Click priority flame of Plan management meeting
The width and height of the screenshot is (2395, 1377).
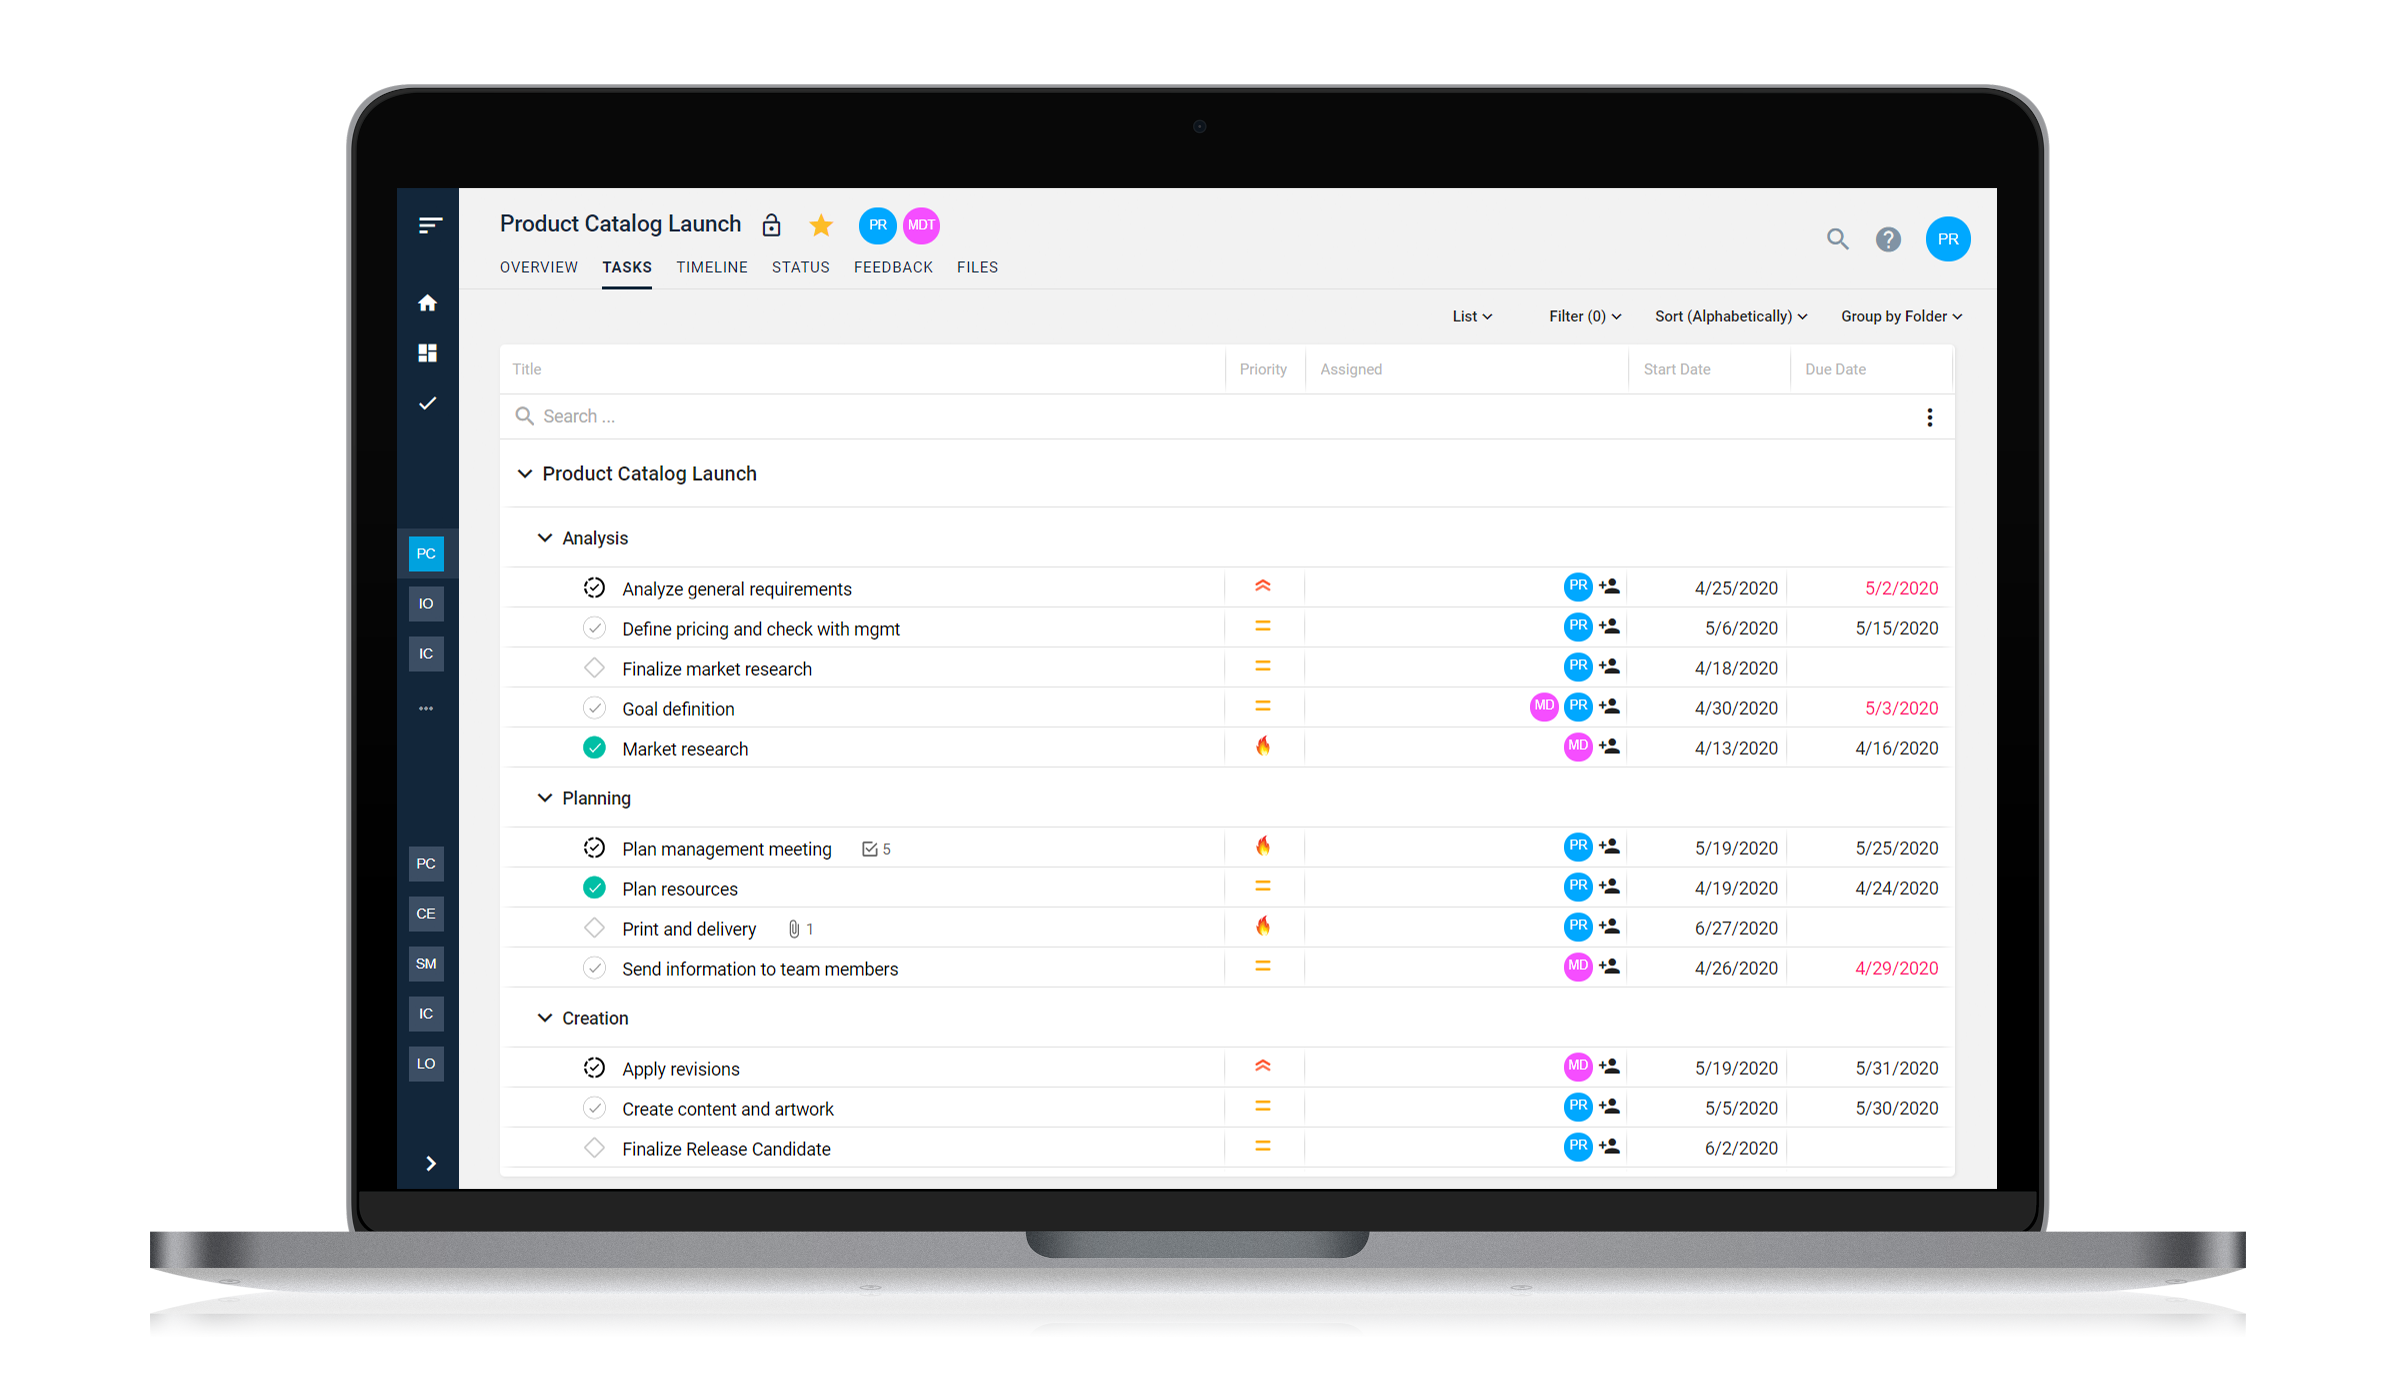point(1263,847)
